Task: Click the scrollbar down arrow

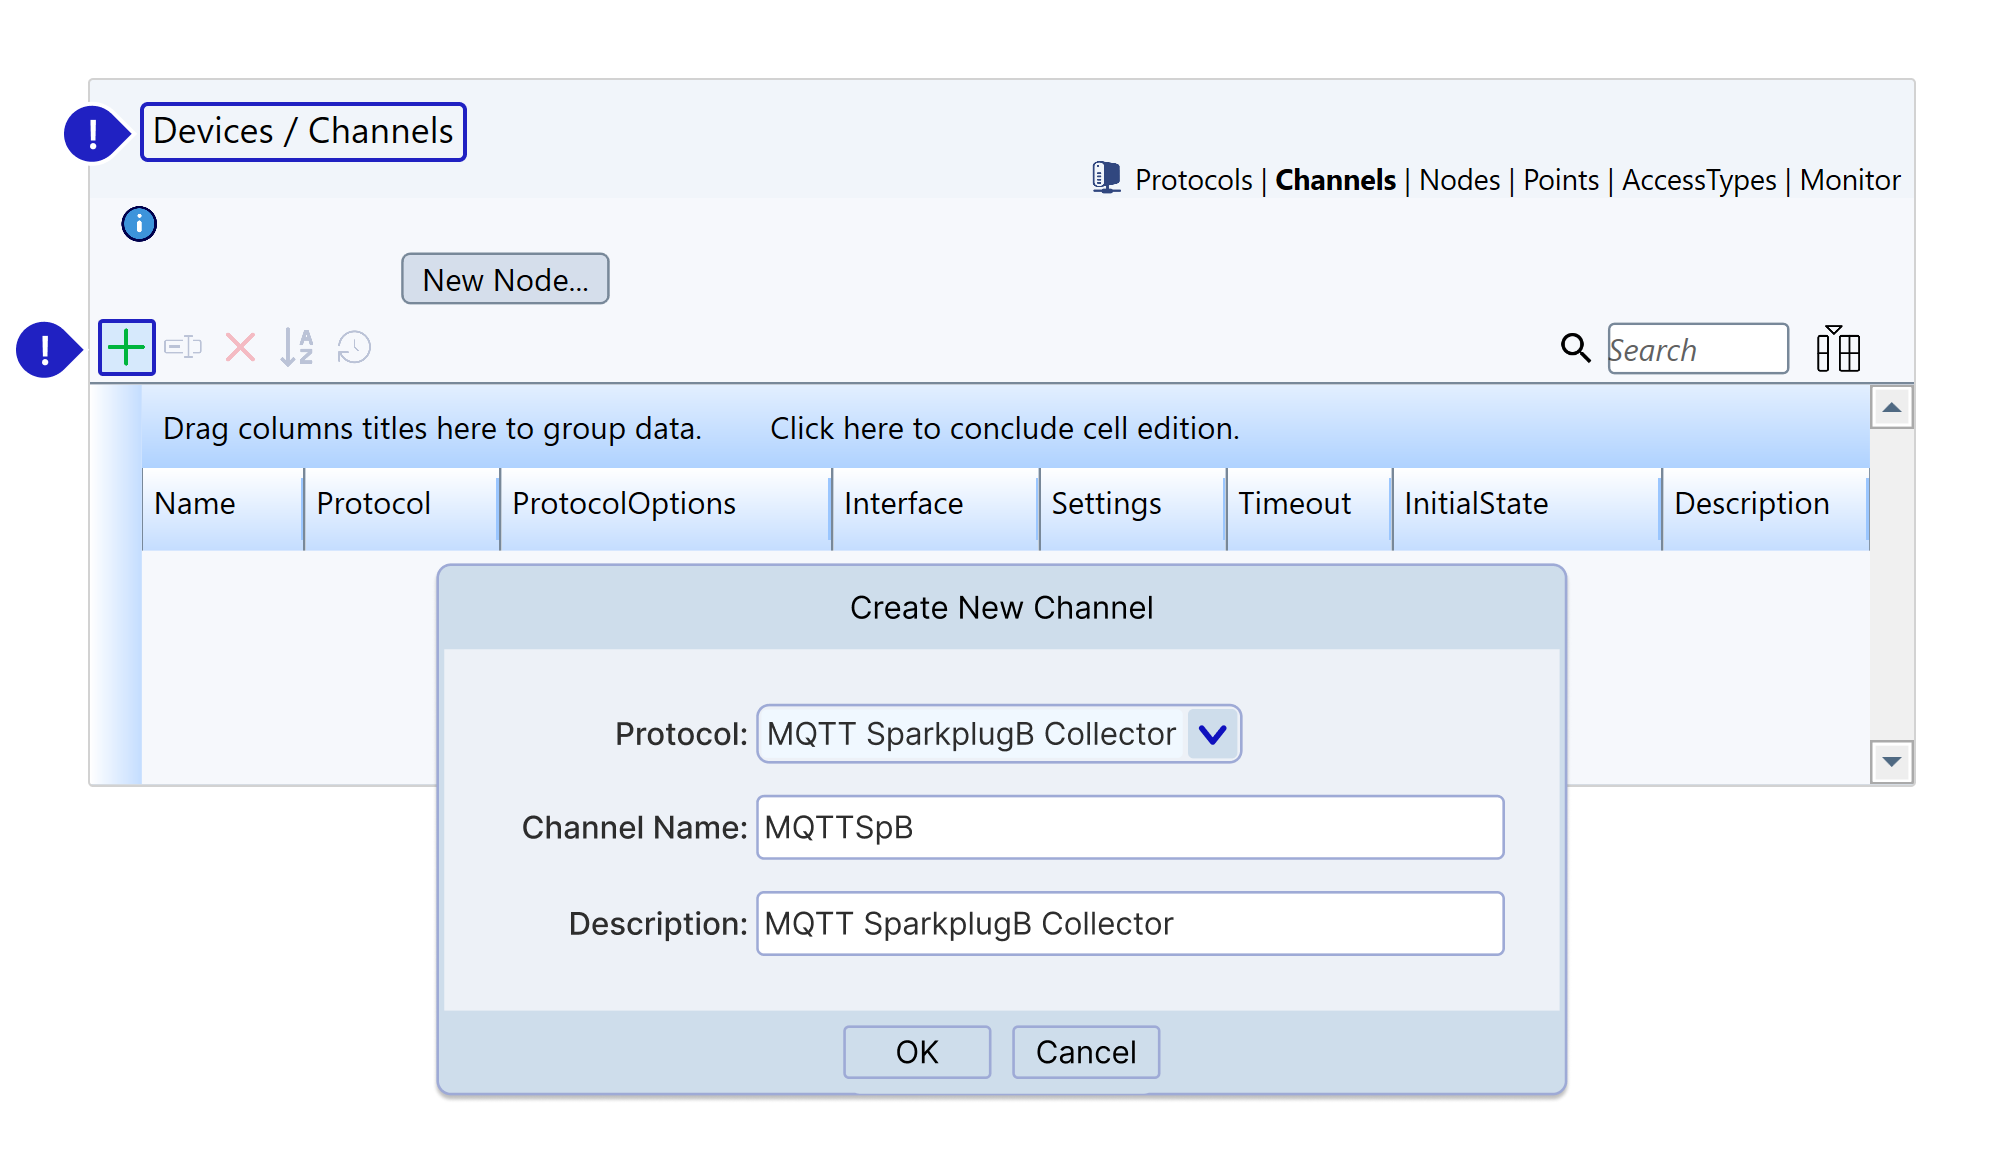Action: point(1891,762)
